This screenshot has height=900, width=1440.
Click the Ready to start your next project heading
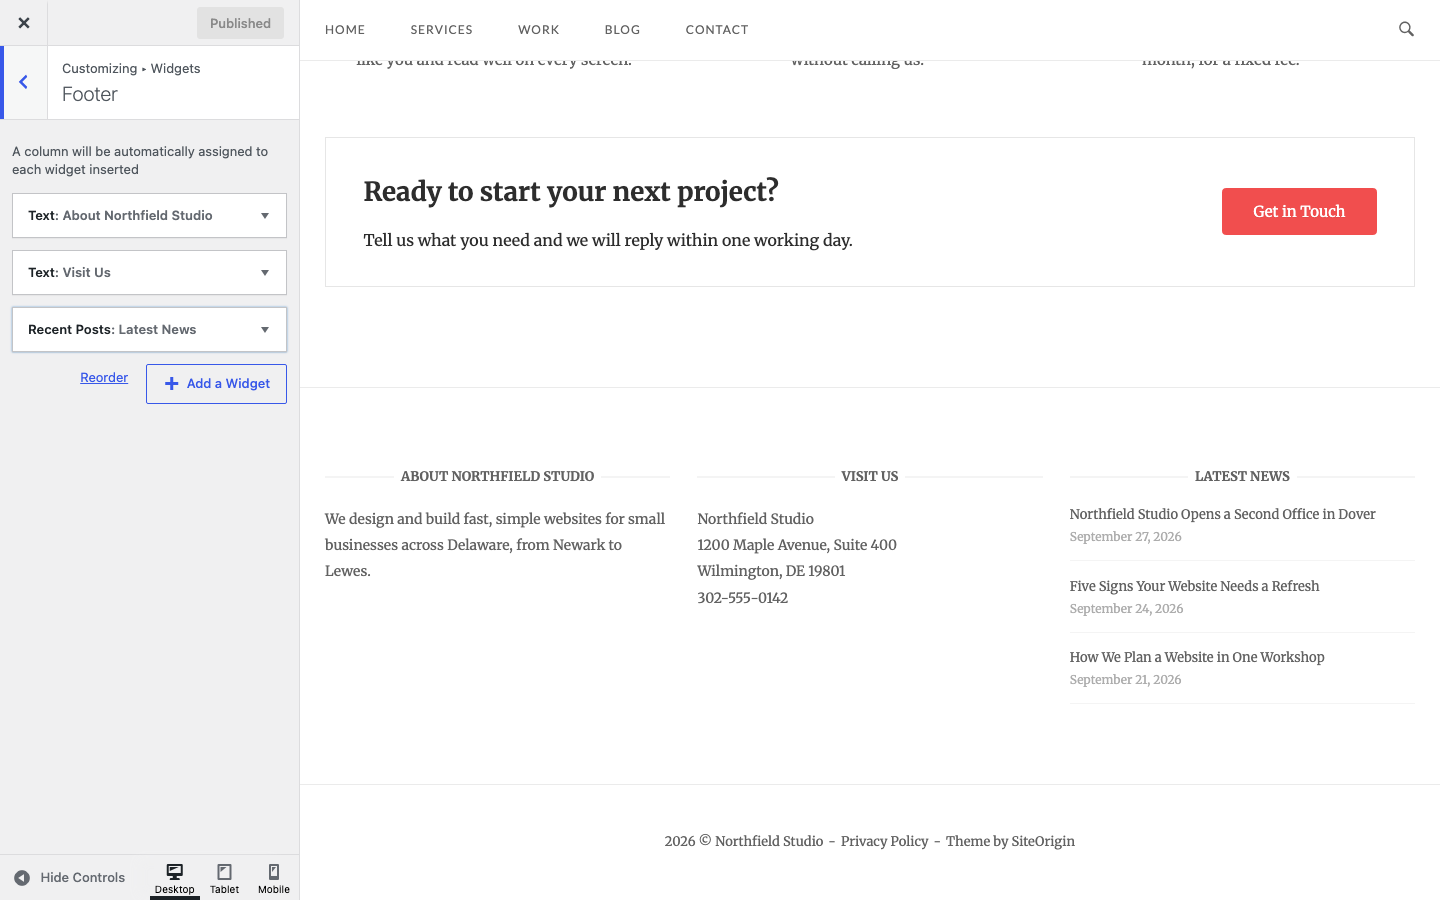pyautogui.click(x=571, y=191)
